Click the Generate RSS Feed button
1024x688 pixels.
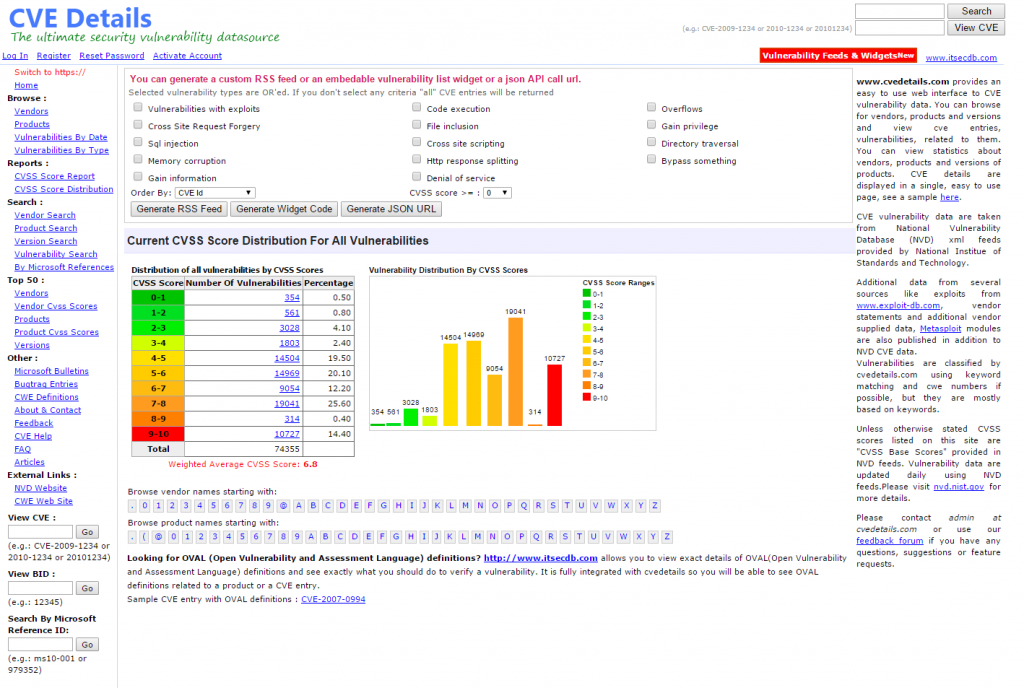(179, 209)
